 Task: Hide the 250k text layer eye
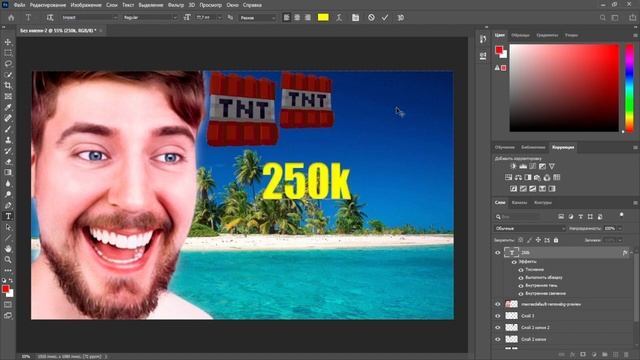point(498,253)
